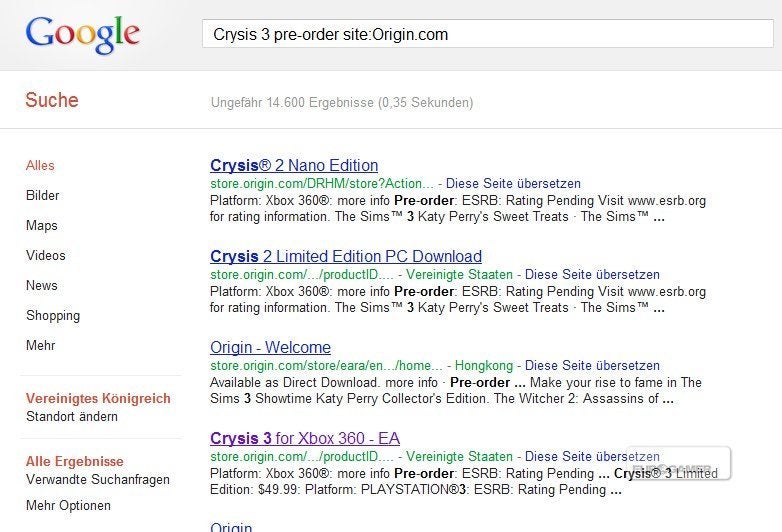
Task: Click Standort ändern to change location
Action: [72, 416]
